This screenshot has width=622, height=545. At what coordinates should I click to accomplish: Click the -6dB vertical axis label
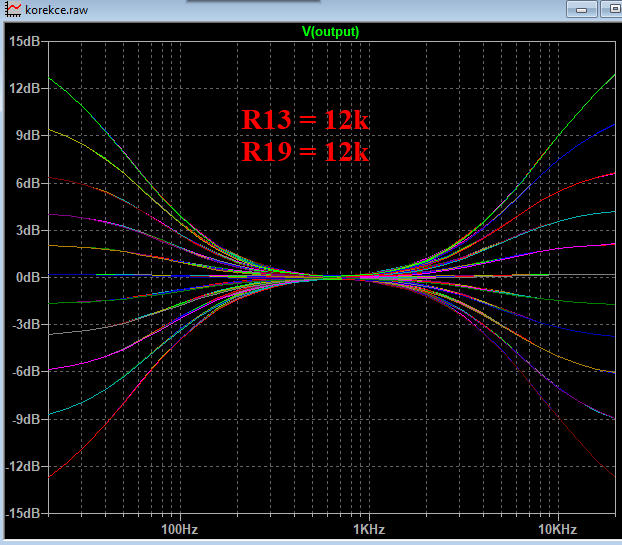tap(26, 372)
